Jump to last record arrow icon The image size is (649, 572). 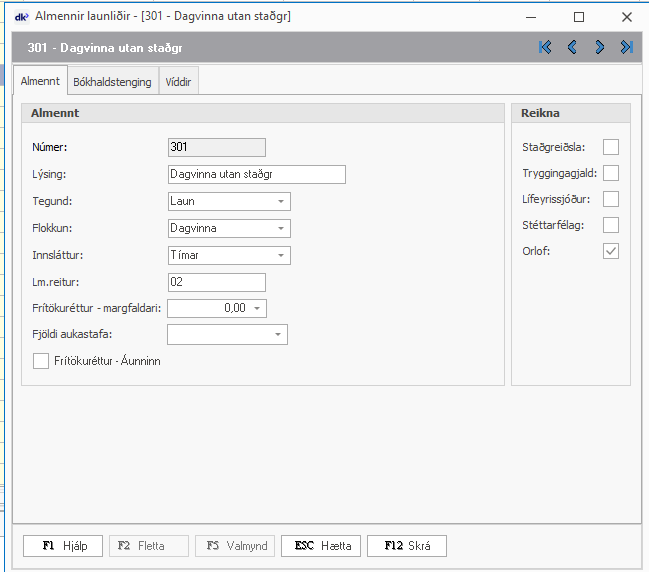point(626,47)
